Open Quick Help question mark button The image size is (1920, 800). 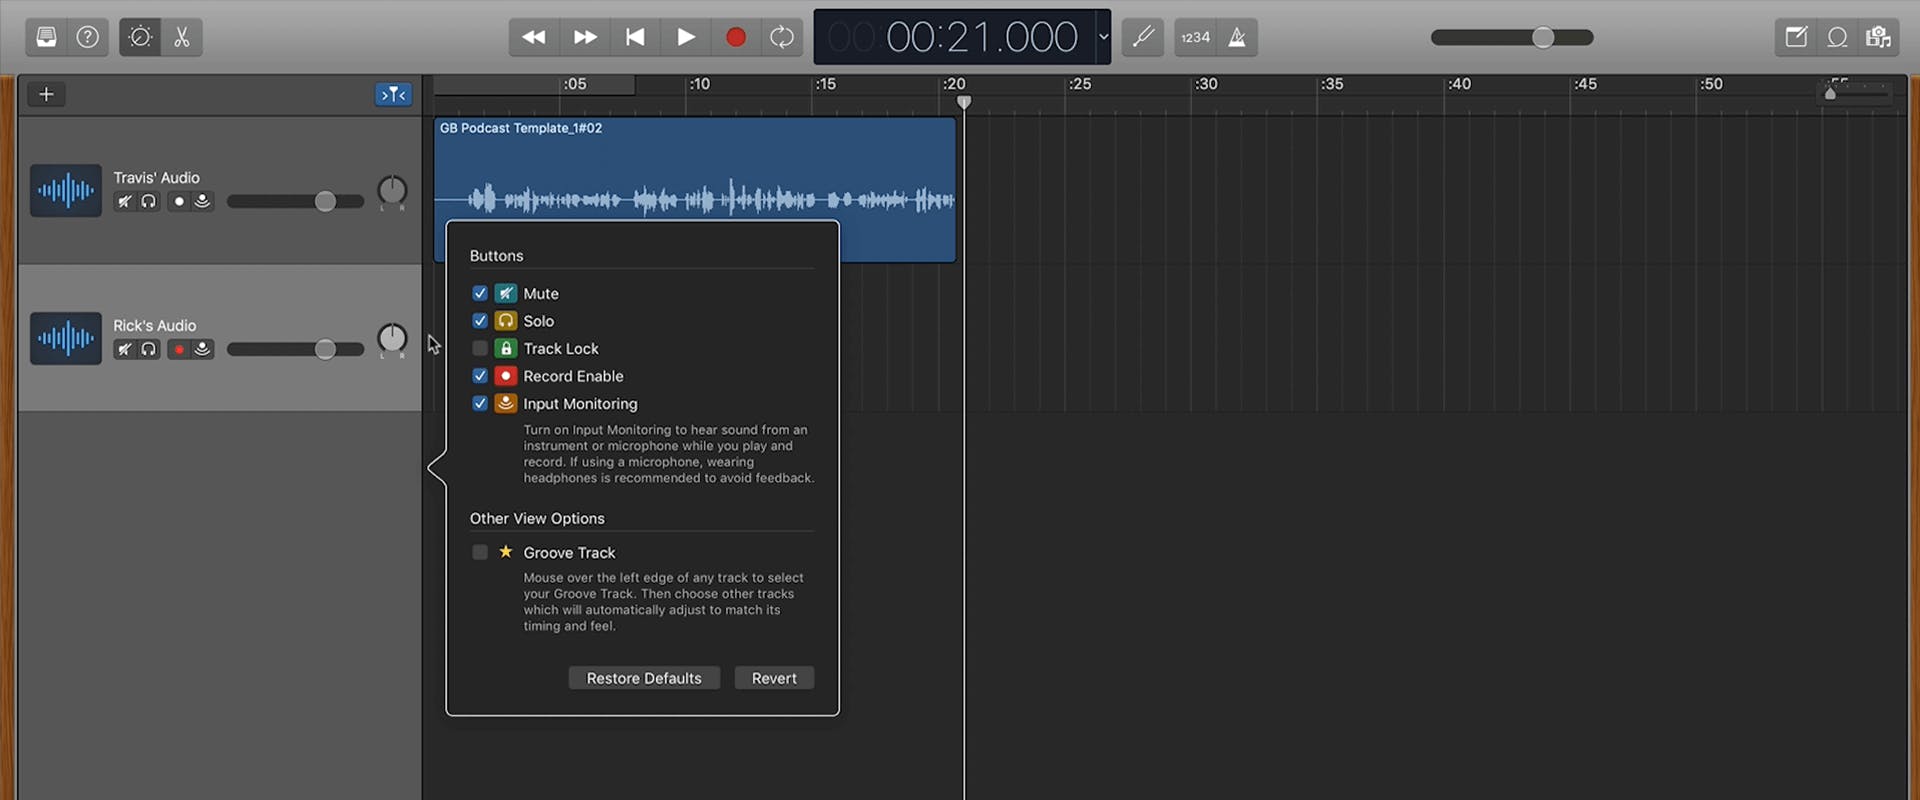point(88,37)
